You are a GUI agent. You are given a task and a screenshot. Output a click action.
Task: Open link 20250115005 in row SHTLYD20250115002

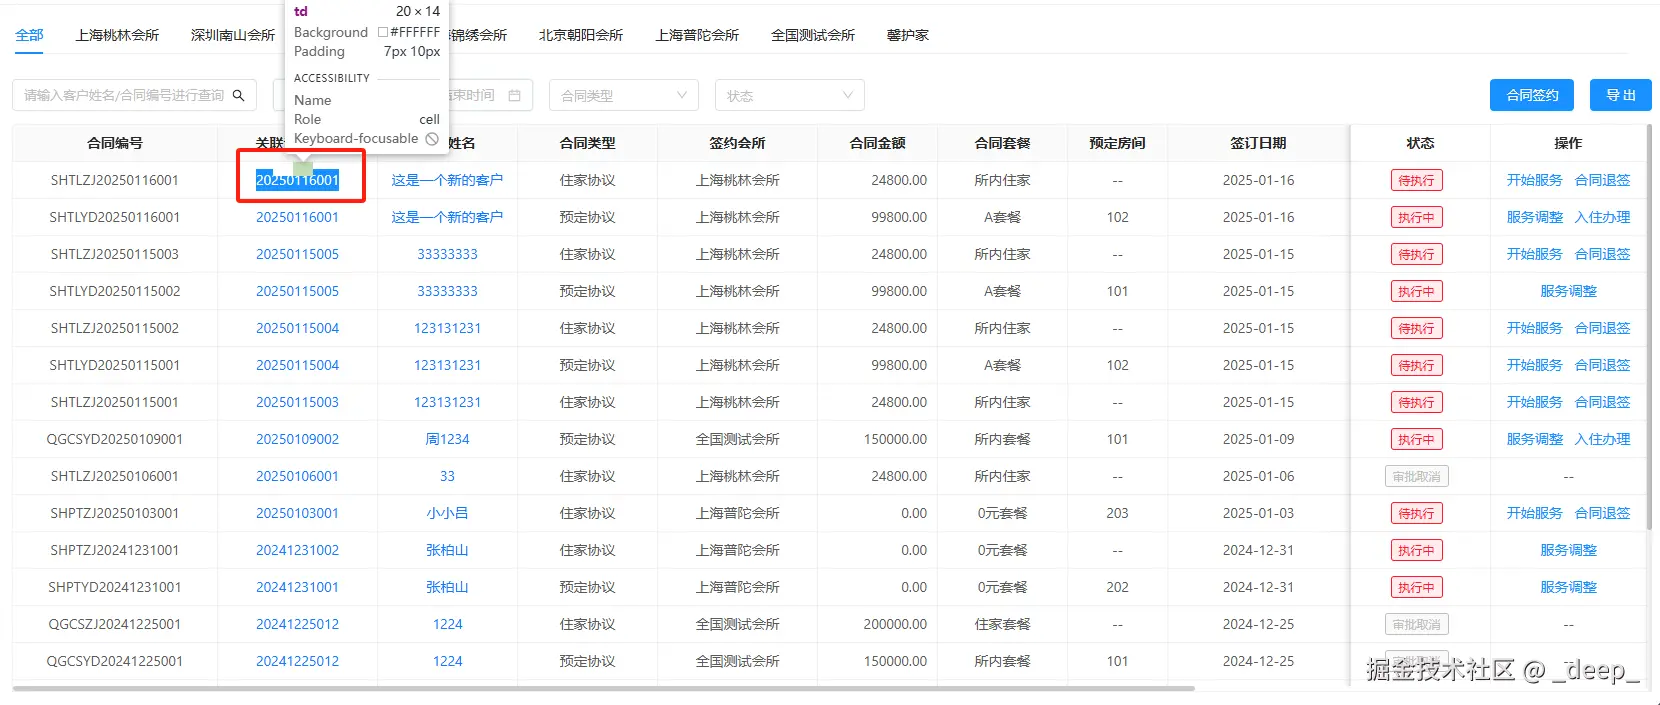297,291
